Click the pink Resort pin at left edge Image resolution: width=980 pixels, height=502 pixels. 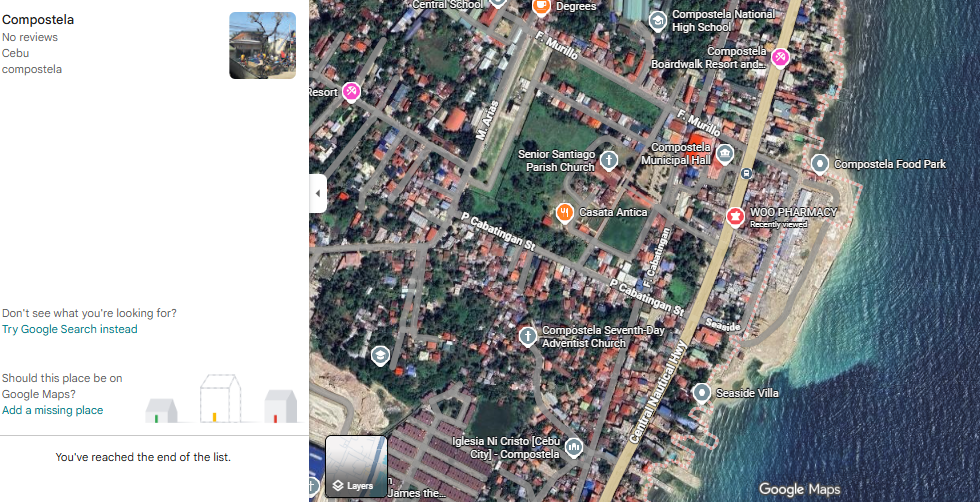point(350,92)
